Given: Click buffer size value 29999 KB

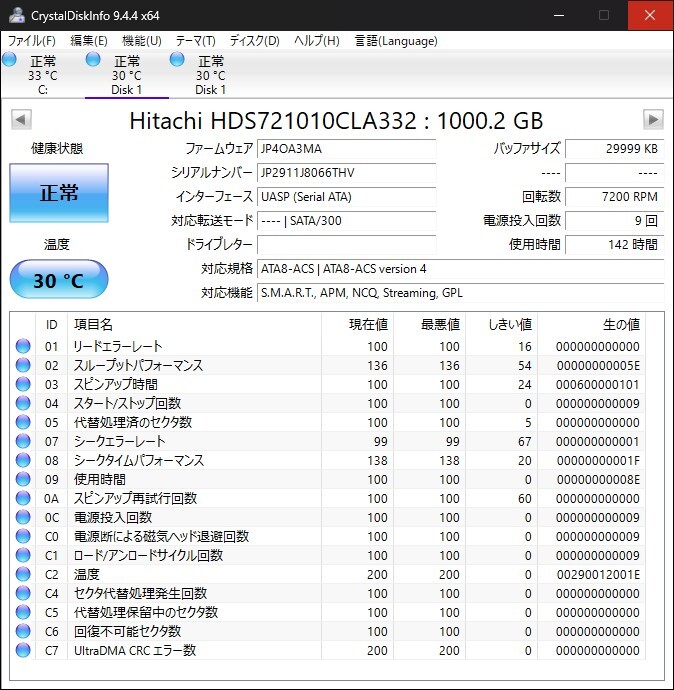Looking at the screenshot, I should 614,149.
